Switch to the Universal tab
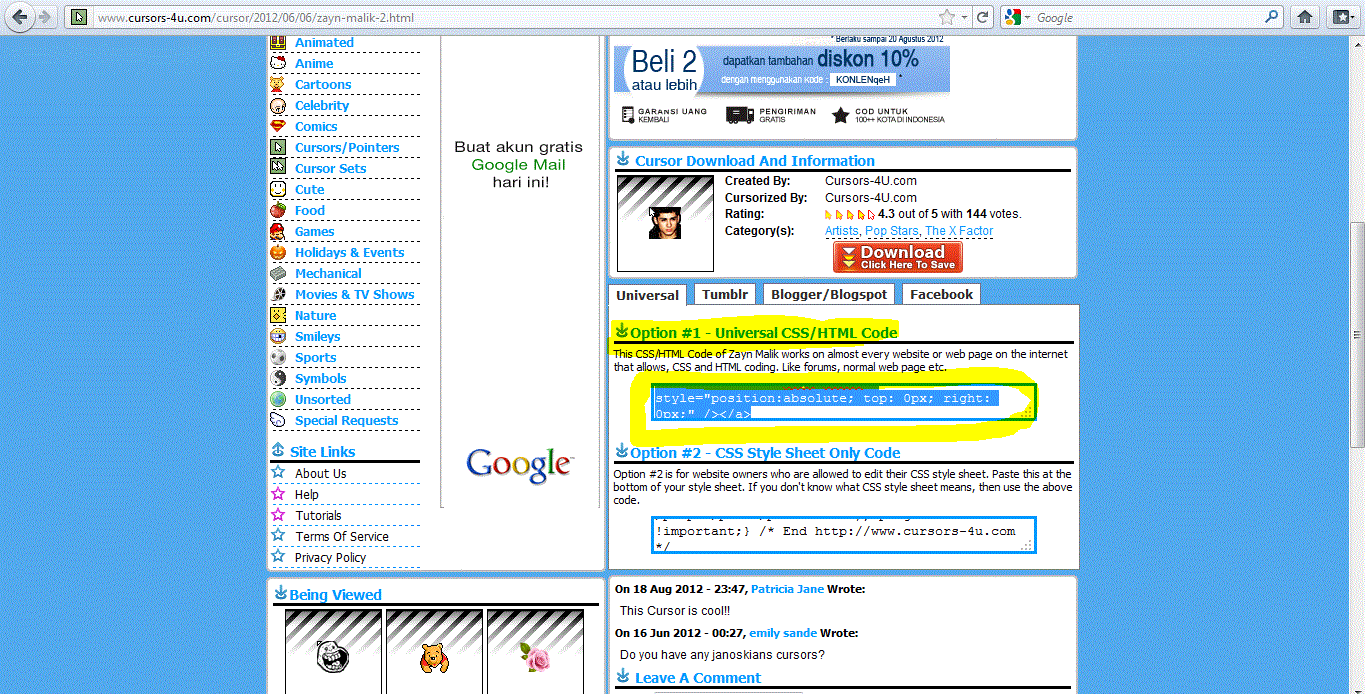This screenshot has height=694, width=1365. [647, 295]
